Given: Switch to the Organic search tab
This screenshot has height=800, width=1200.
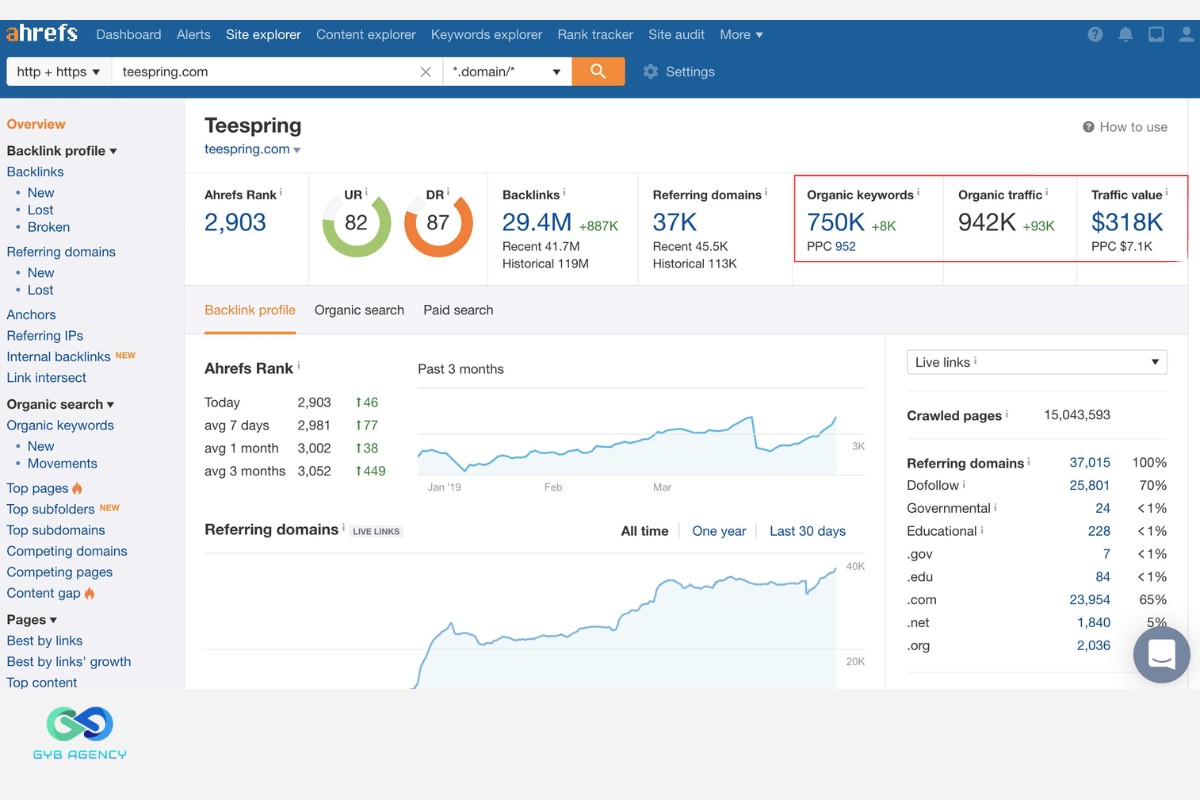Looking at the screenshot, I should tap(359, 310).
